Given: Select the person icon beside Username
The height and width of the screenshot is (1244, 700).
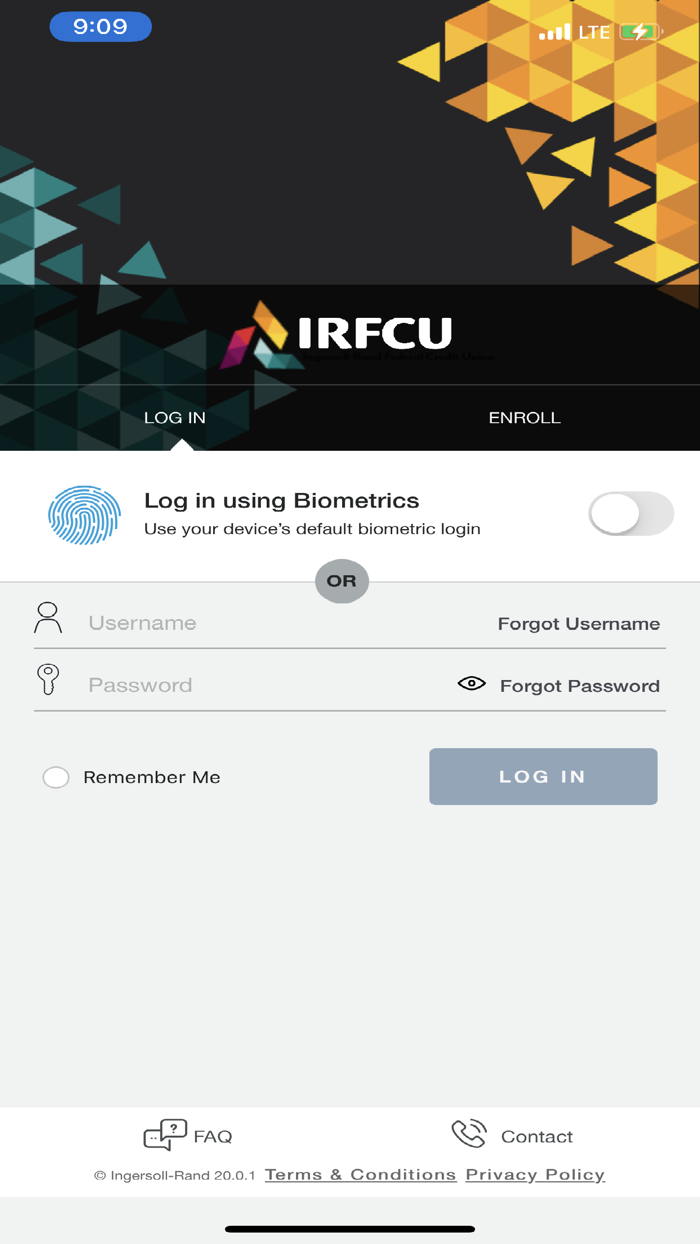Looking at the screenshot, I should pyautogui.click(x=47, y=618).
